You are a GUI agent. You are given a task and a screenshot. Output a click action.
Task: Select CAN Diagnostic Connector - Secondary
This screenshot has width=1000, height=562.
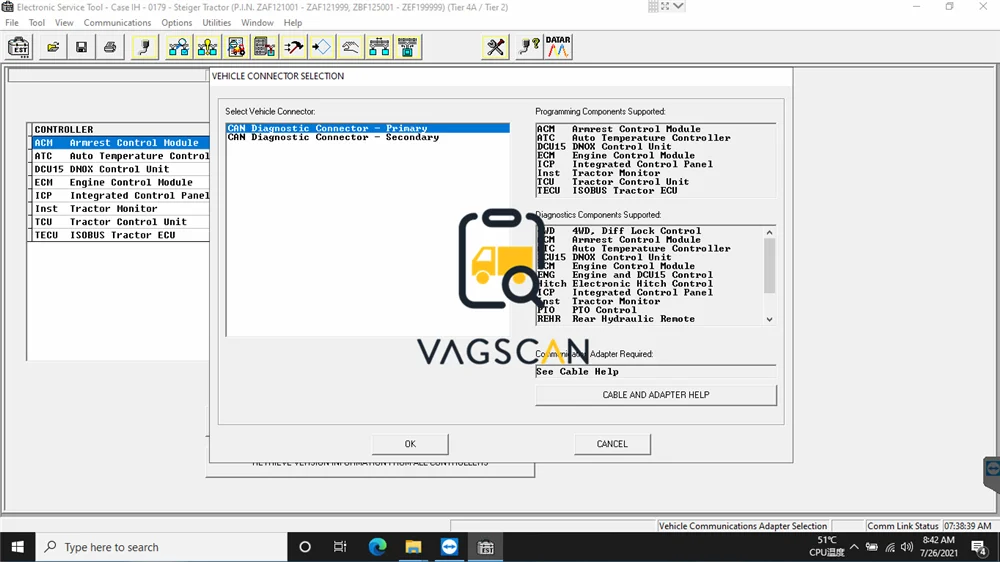368,137
